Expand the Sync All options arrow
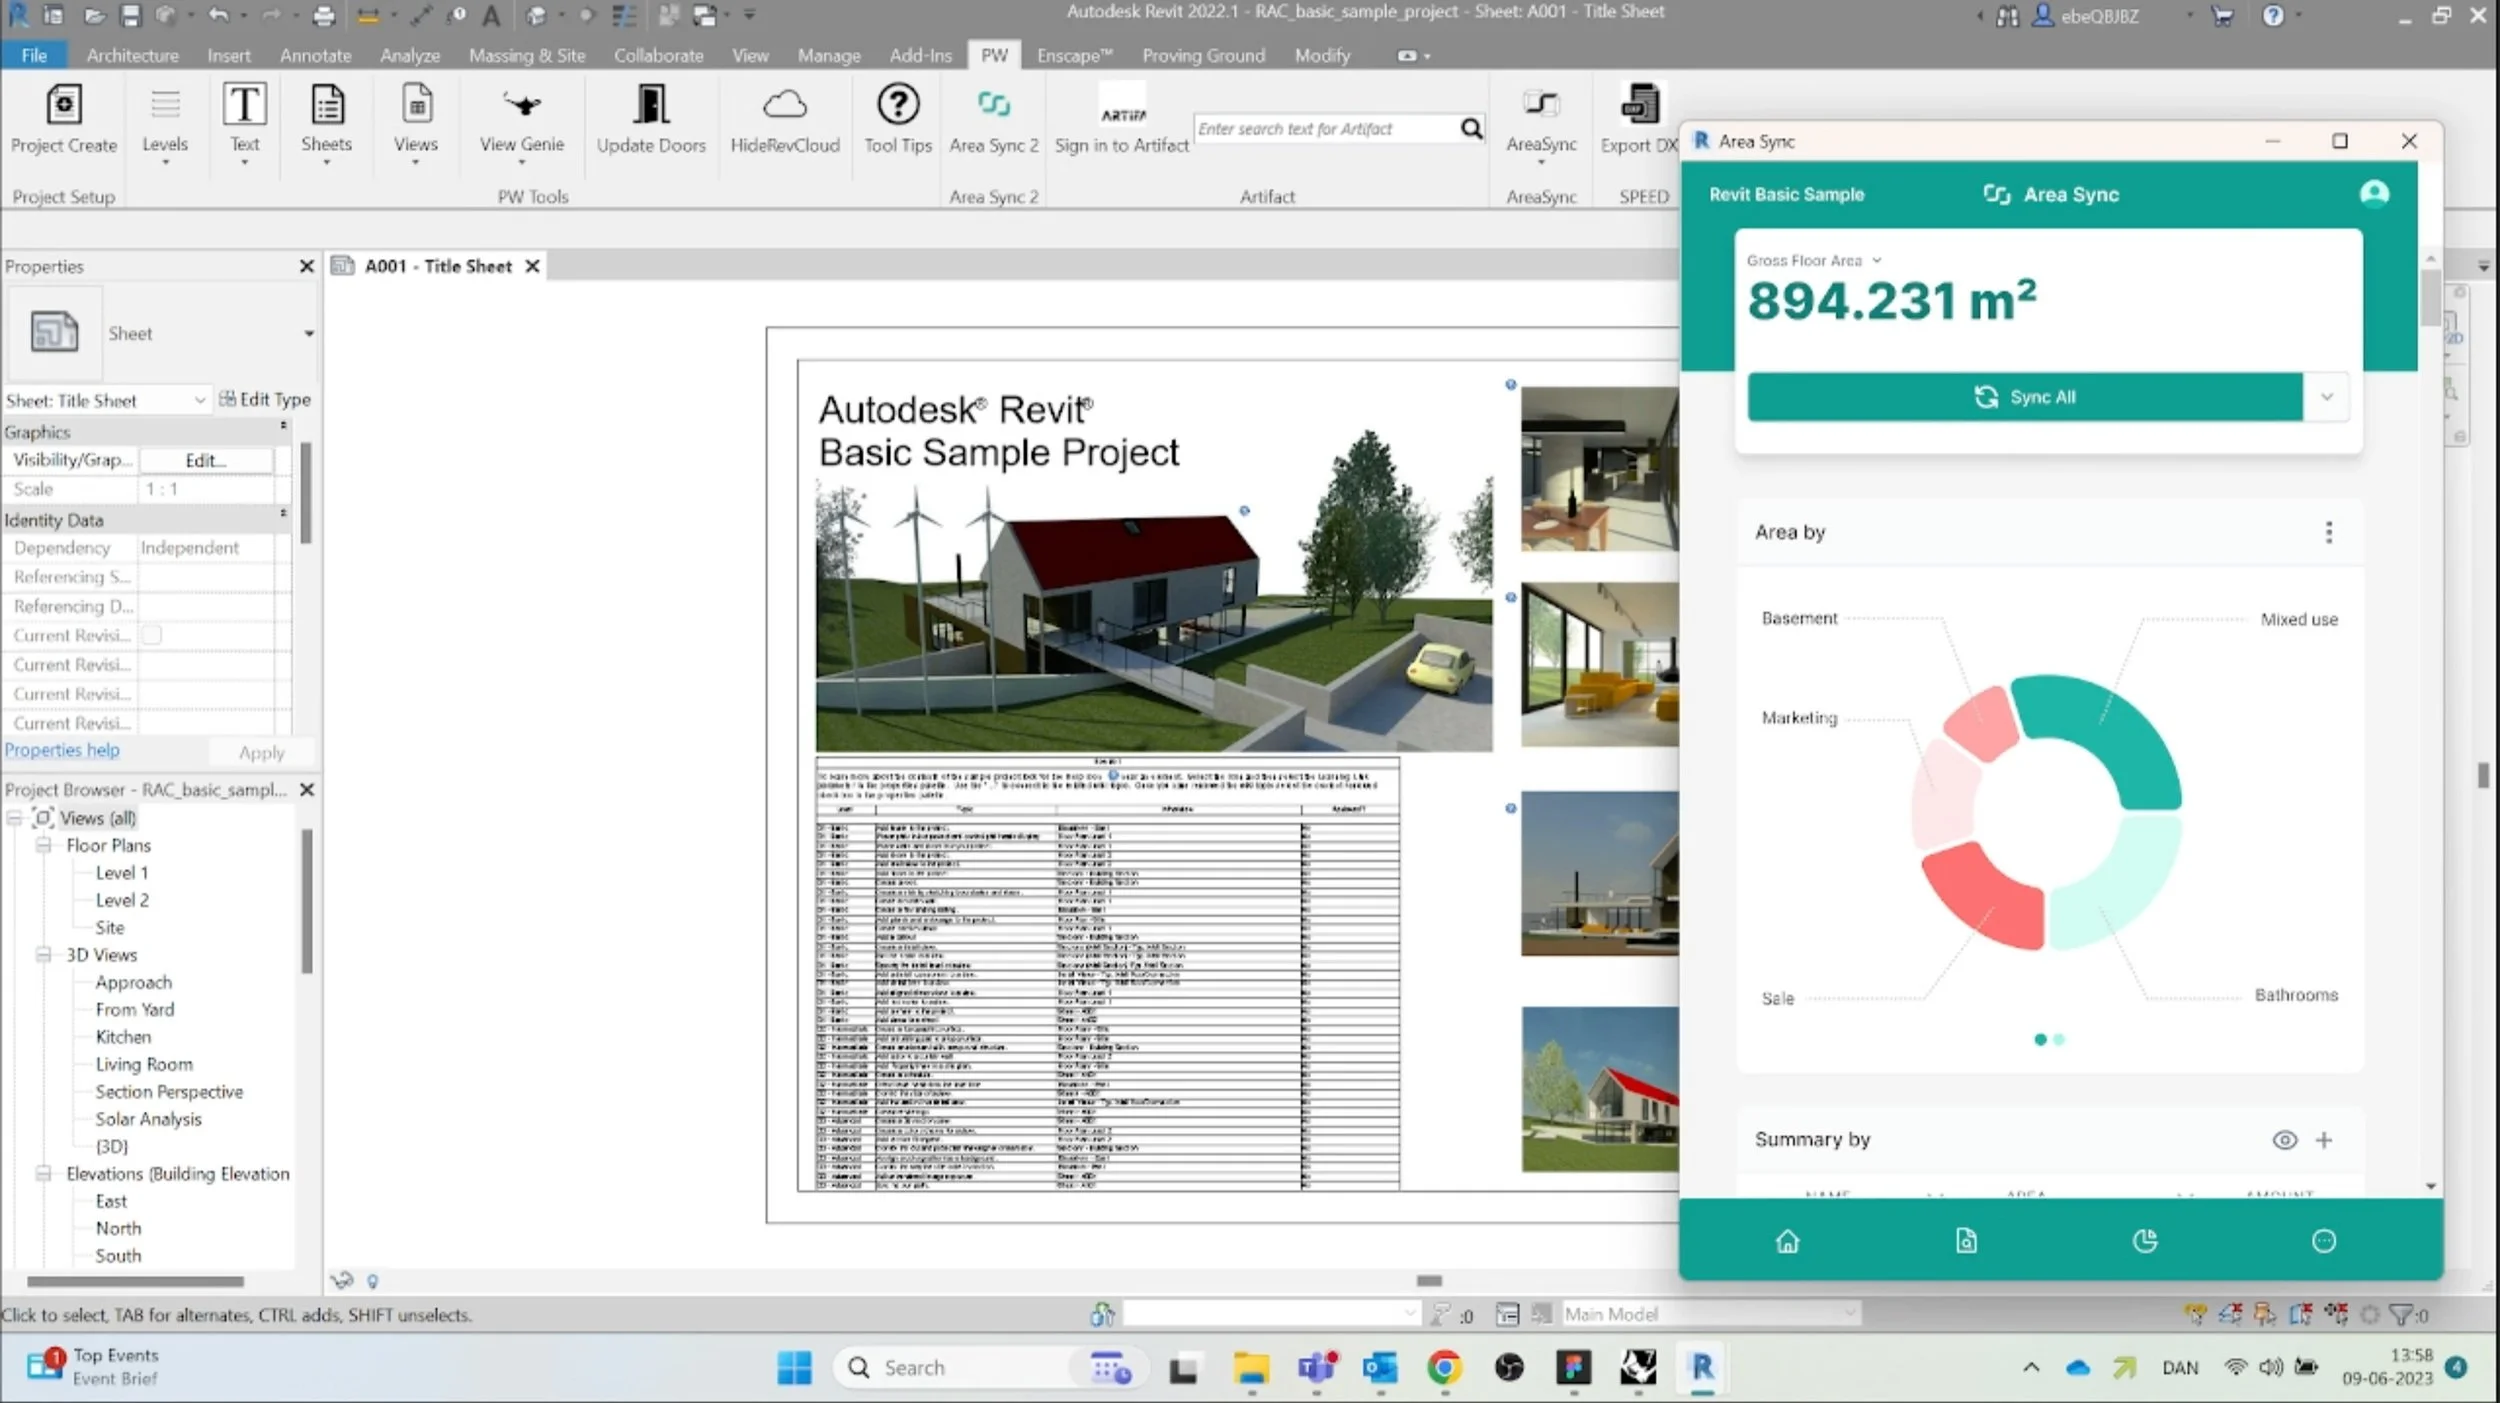Image resolution: width=2500 pixels, height=1403 pixels. 2327,397
